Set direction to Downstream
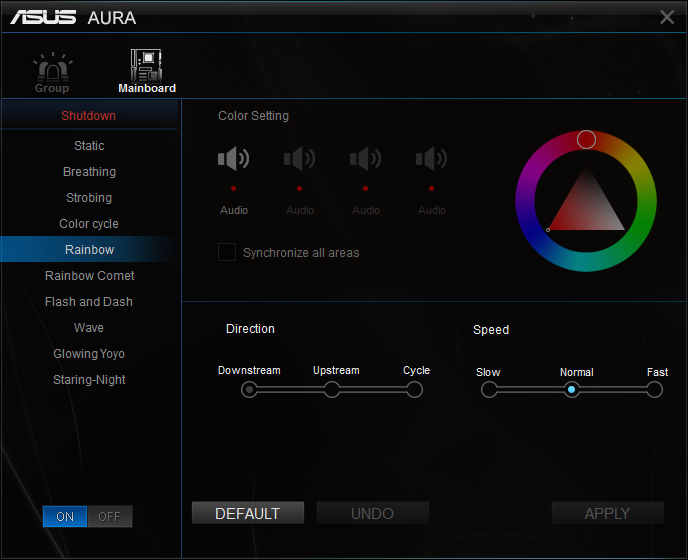Screen dimensions: 688x560 click(x=249, y=390)
